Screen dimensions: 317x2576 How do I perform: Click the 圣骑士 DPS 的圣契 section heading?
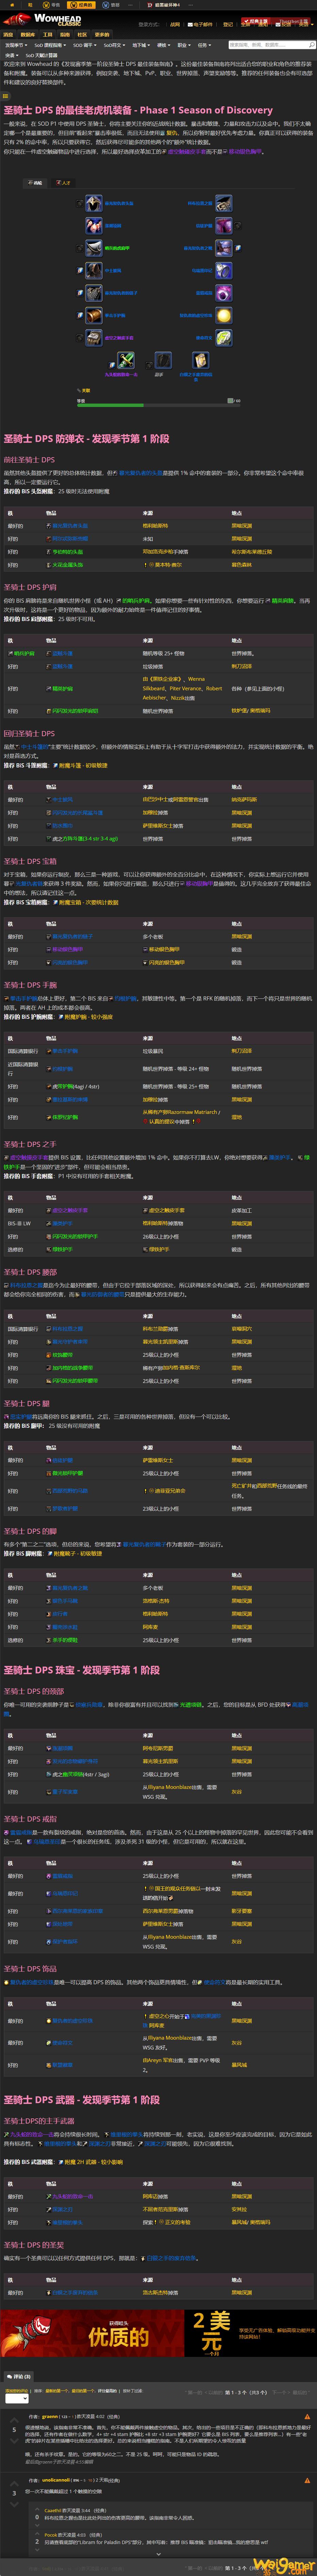tap(33, 2245)
